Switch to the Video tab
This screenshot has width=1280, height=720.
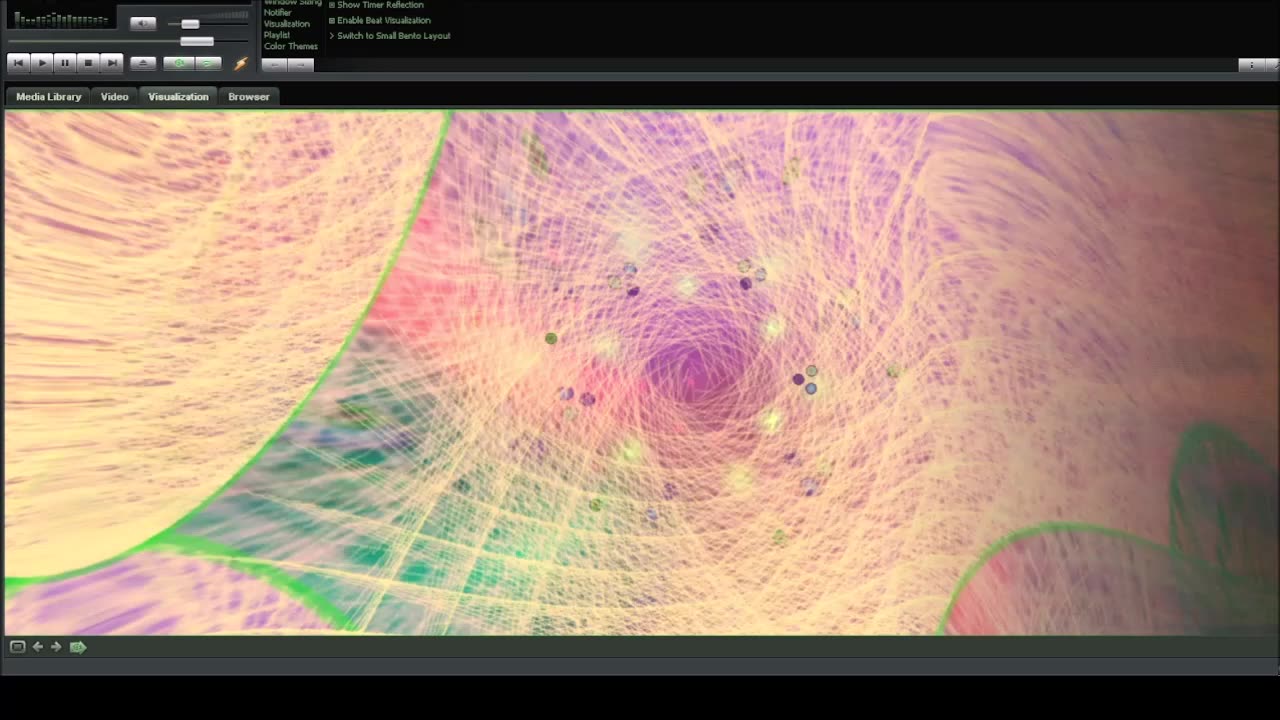click(x=114, y=97)
